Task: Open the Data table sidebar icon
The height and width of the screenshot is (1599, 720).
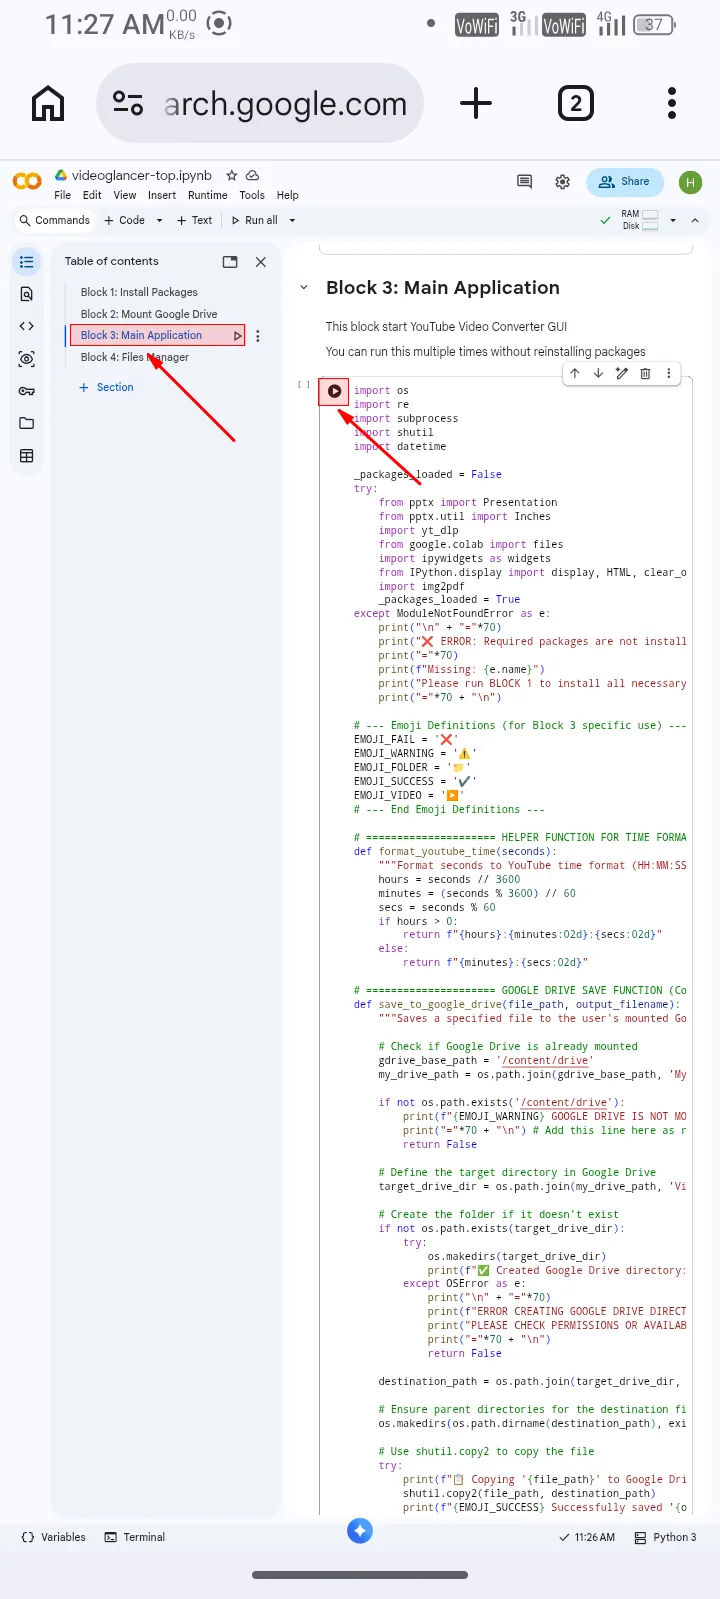Action: (27, 456)
